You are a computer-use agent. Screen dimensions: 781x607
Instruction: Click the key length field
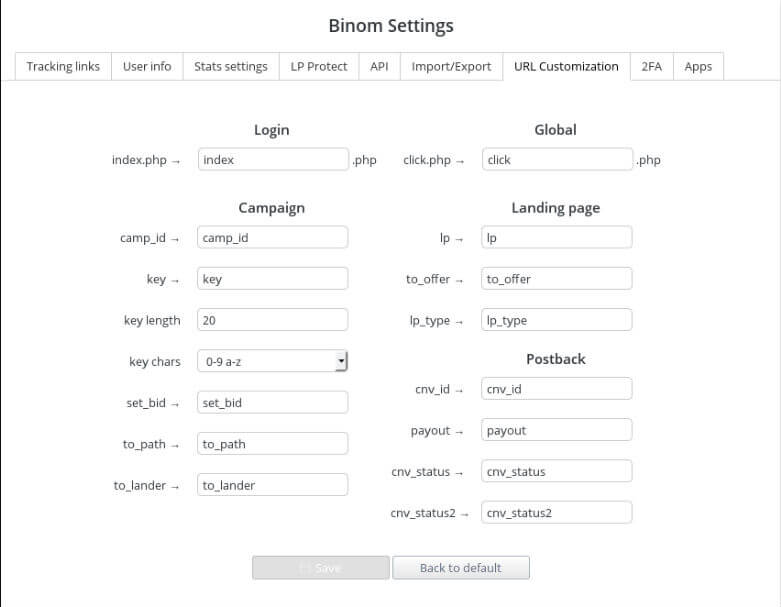272,320
